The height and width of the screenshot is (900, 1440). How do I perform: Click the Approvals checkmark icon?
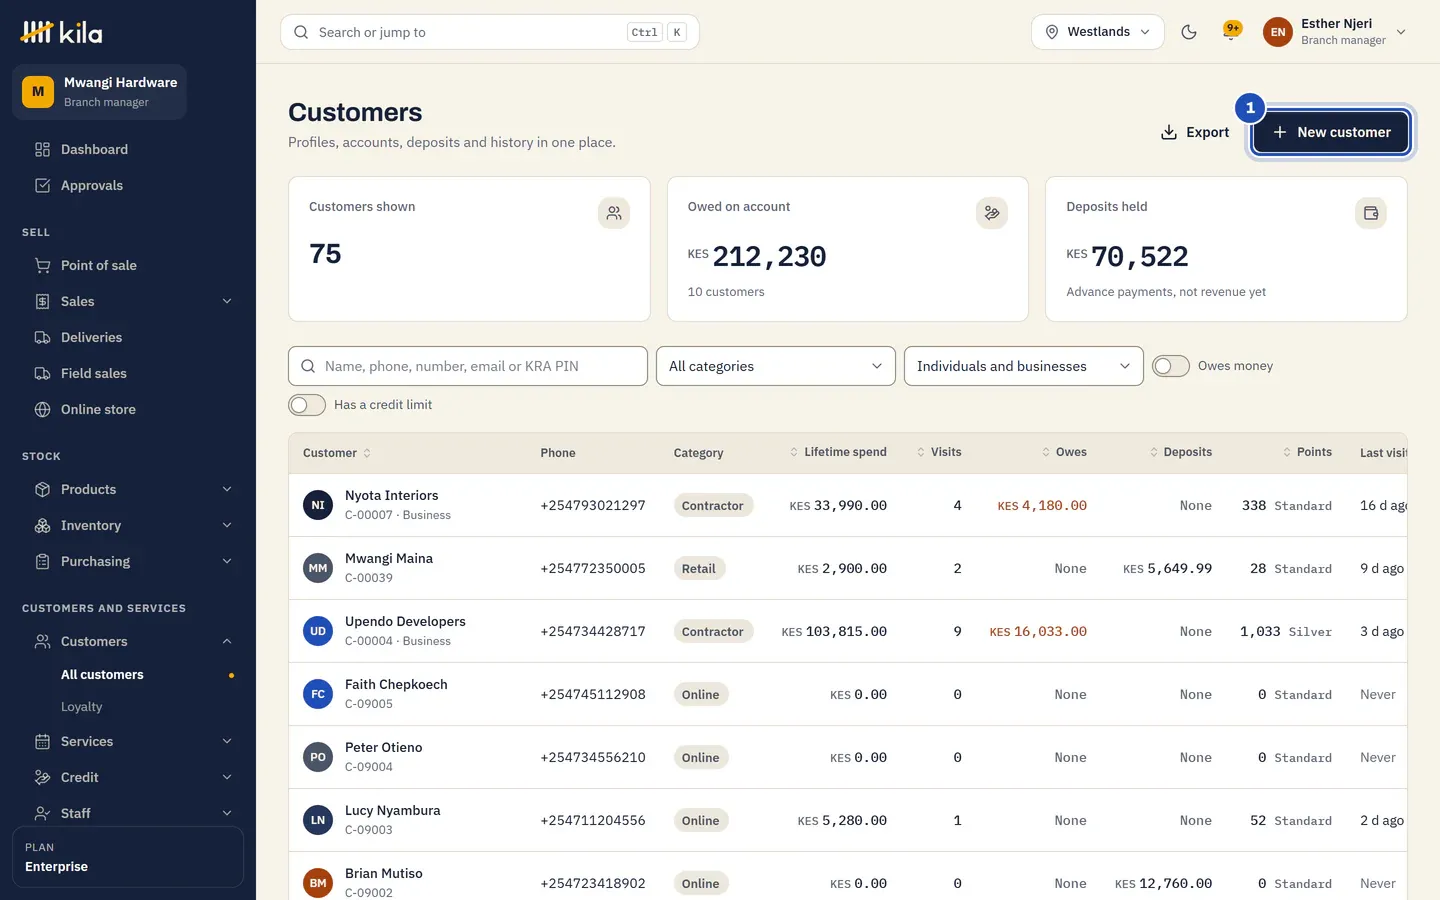[42, 185]
